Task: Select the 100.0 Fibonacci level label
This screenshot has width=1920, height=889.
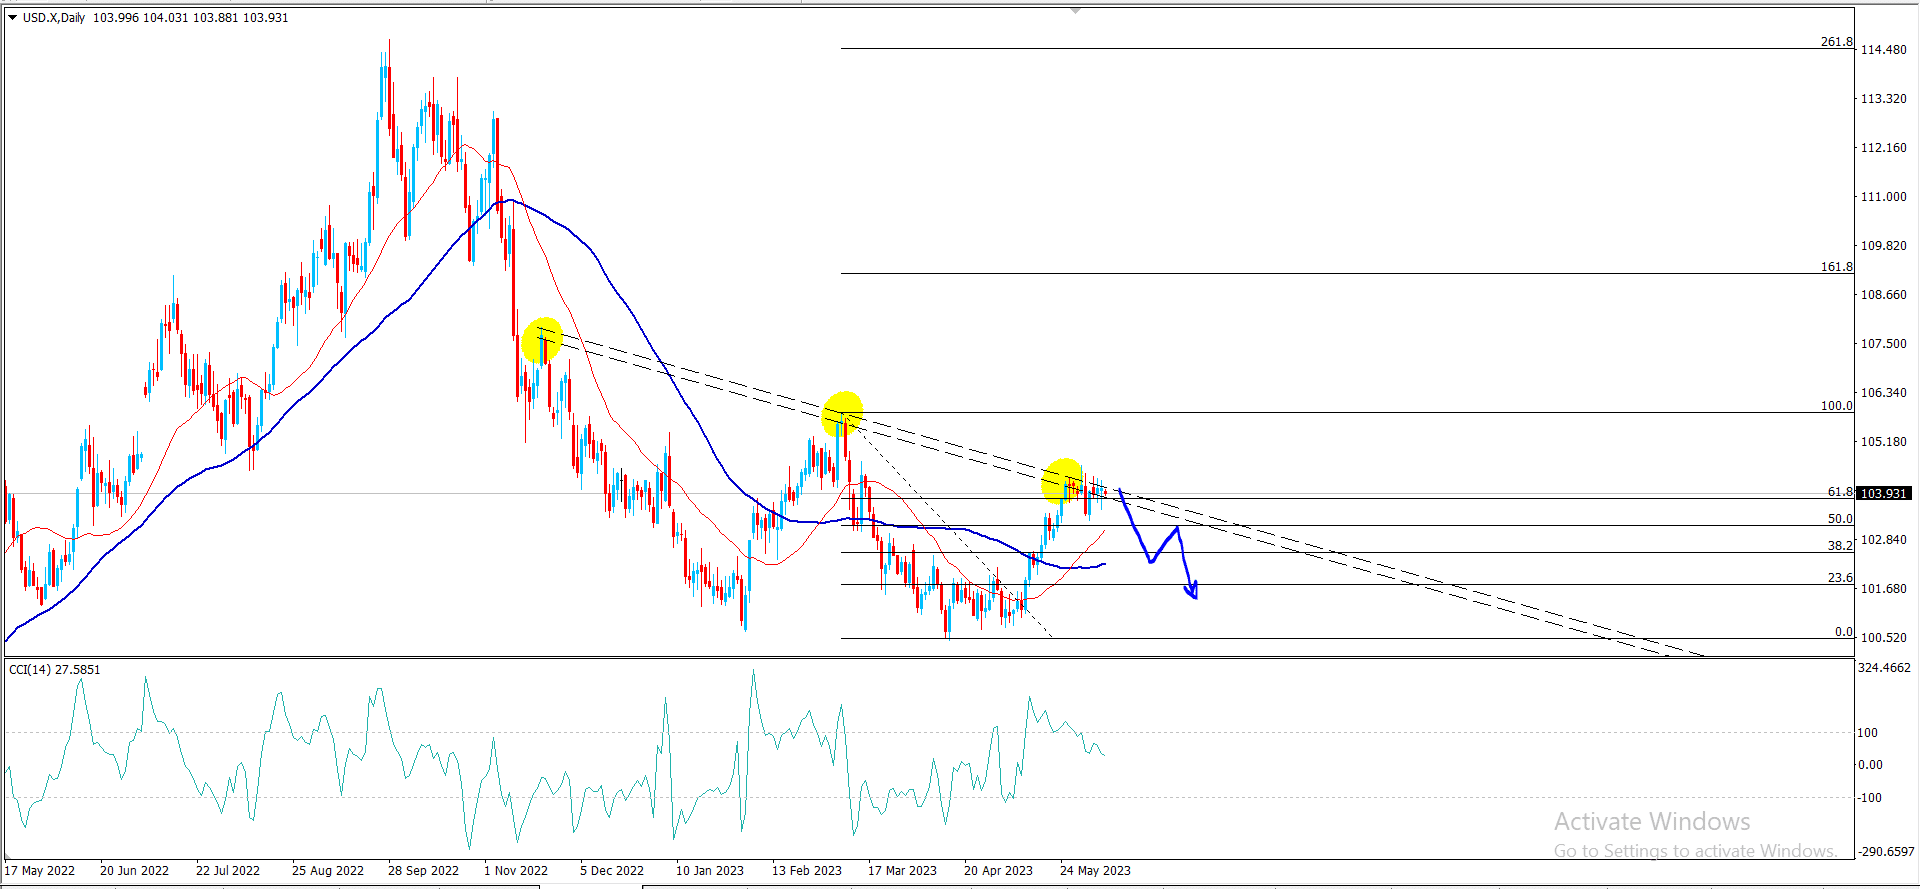Action: pos(1837,406)
